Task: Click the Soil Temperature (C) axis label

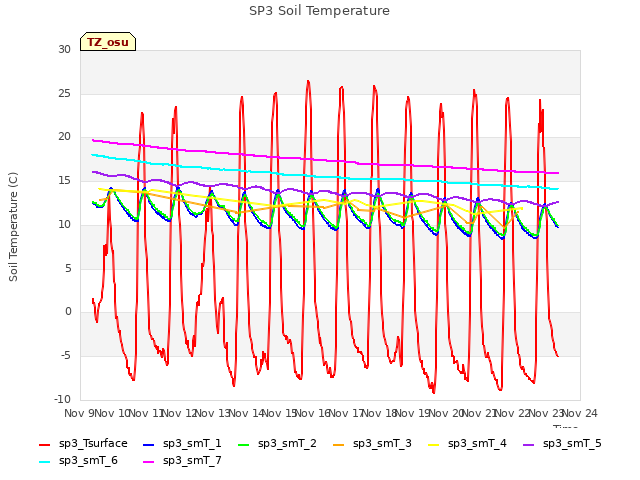Action: pos(13,227)
